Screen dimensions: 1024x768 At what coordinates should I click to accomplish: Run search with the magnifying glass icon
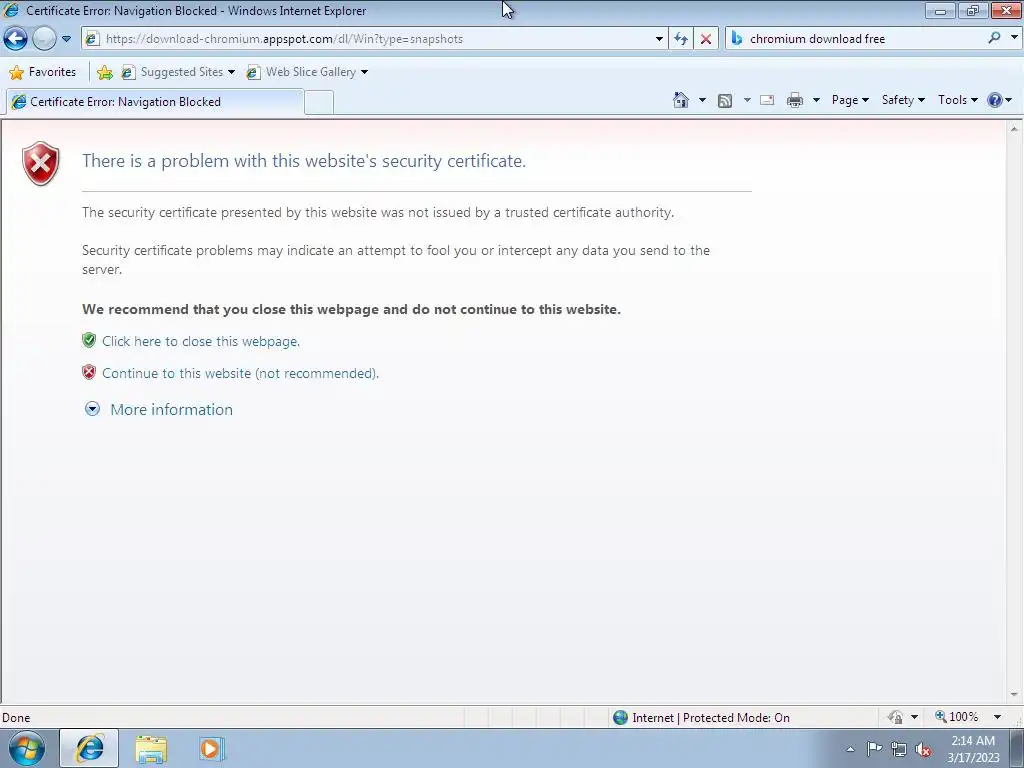(x=995, y=38)
